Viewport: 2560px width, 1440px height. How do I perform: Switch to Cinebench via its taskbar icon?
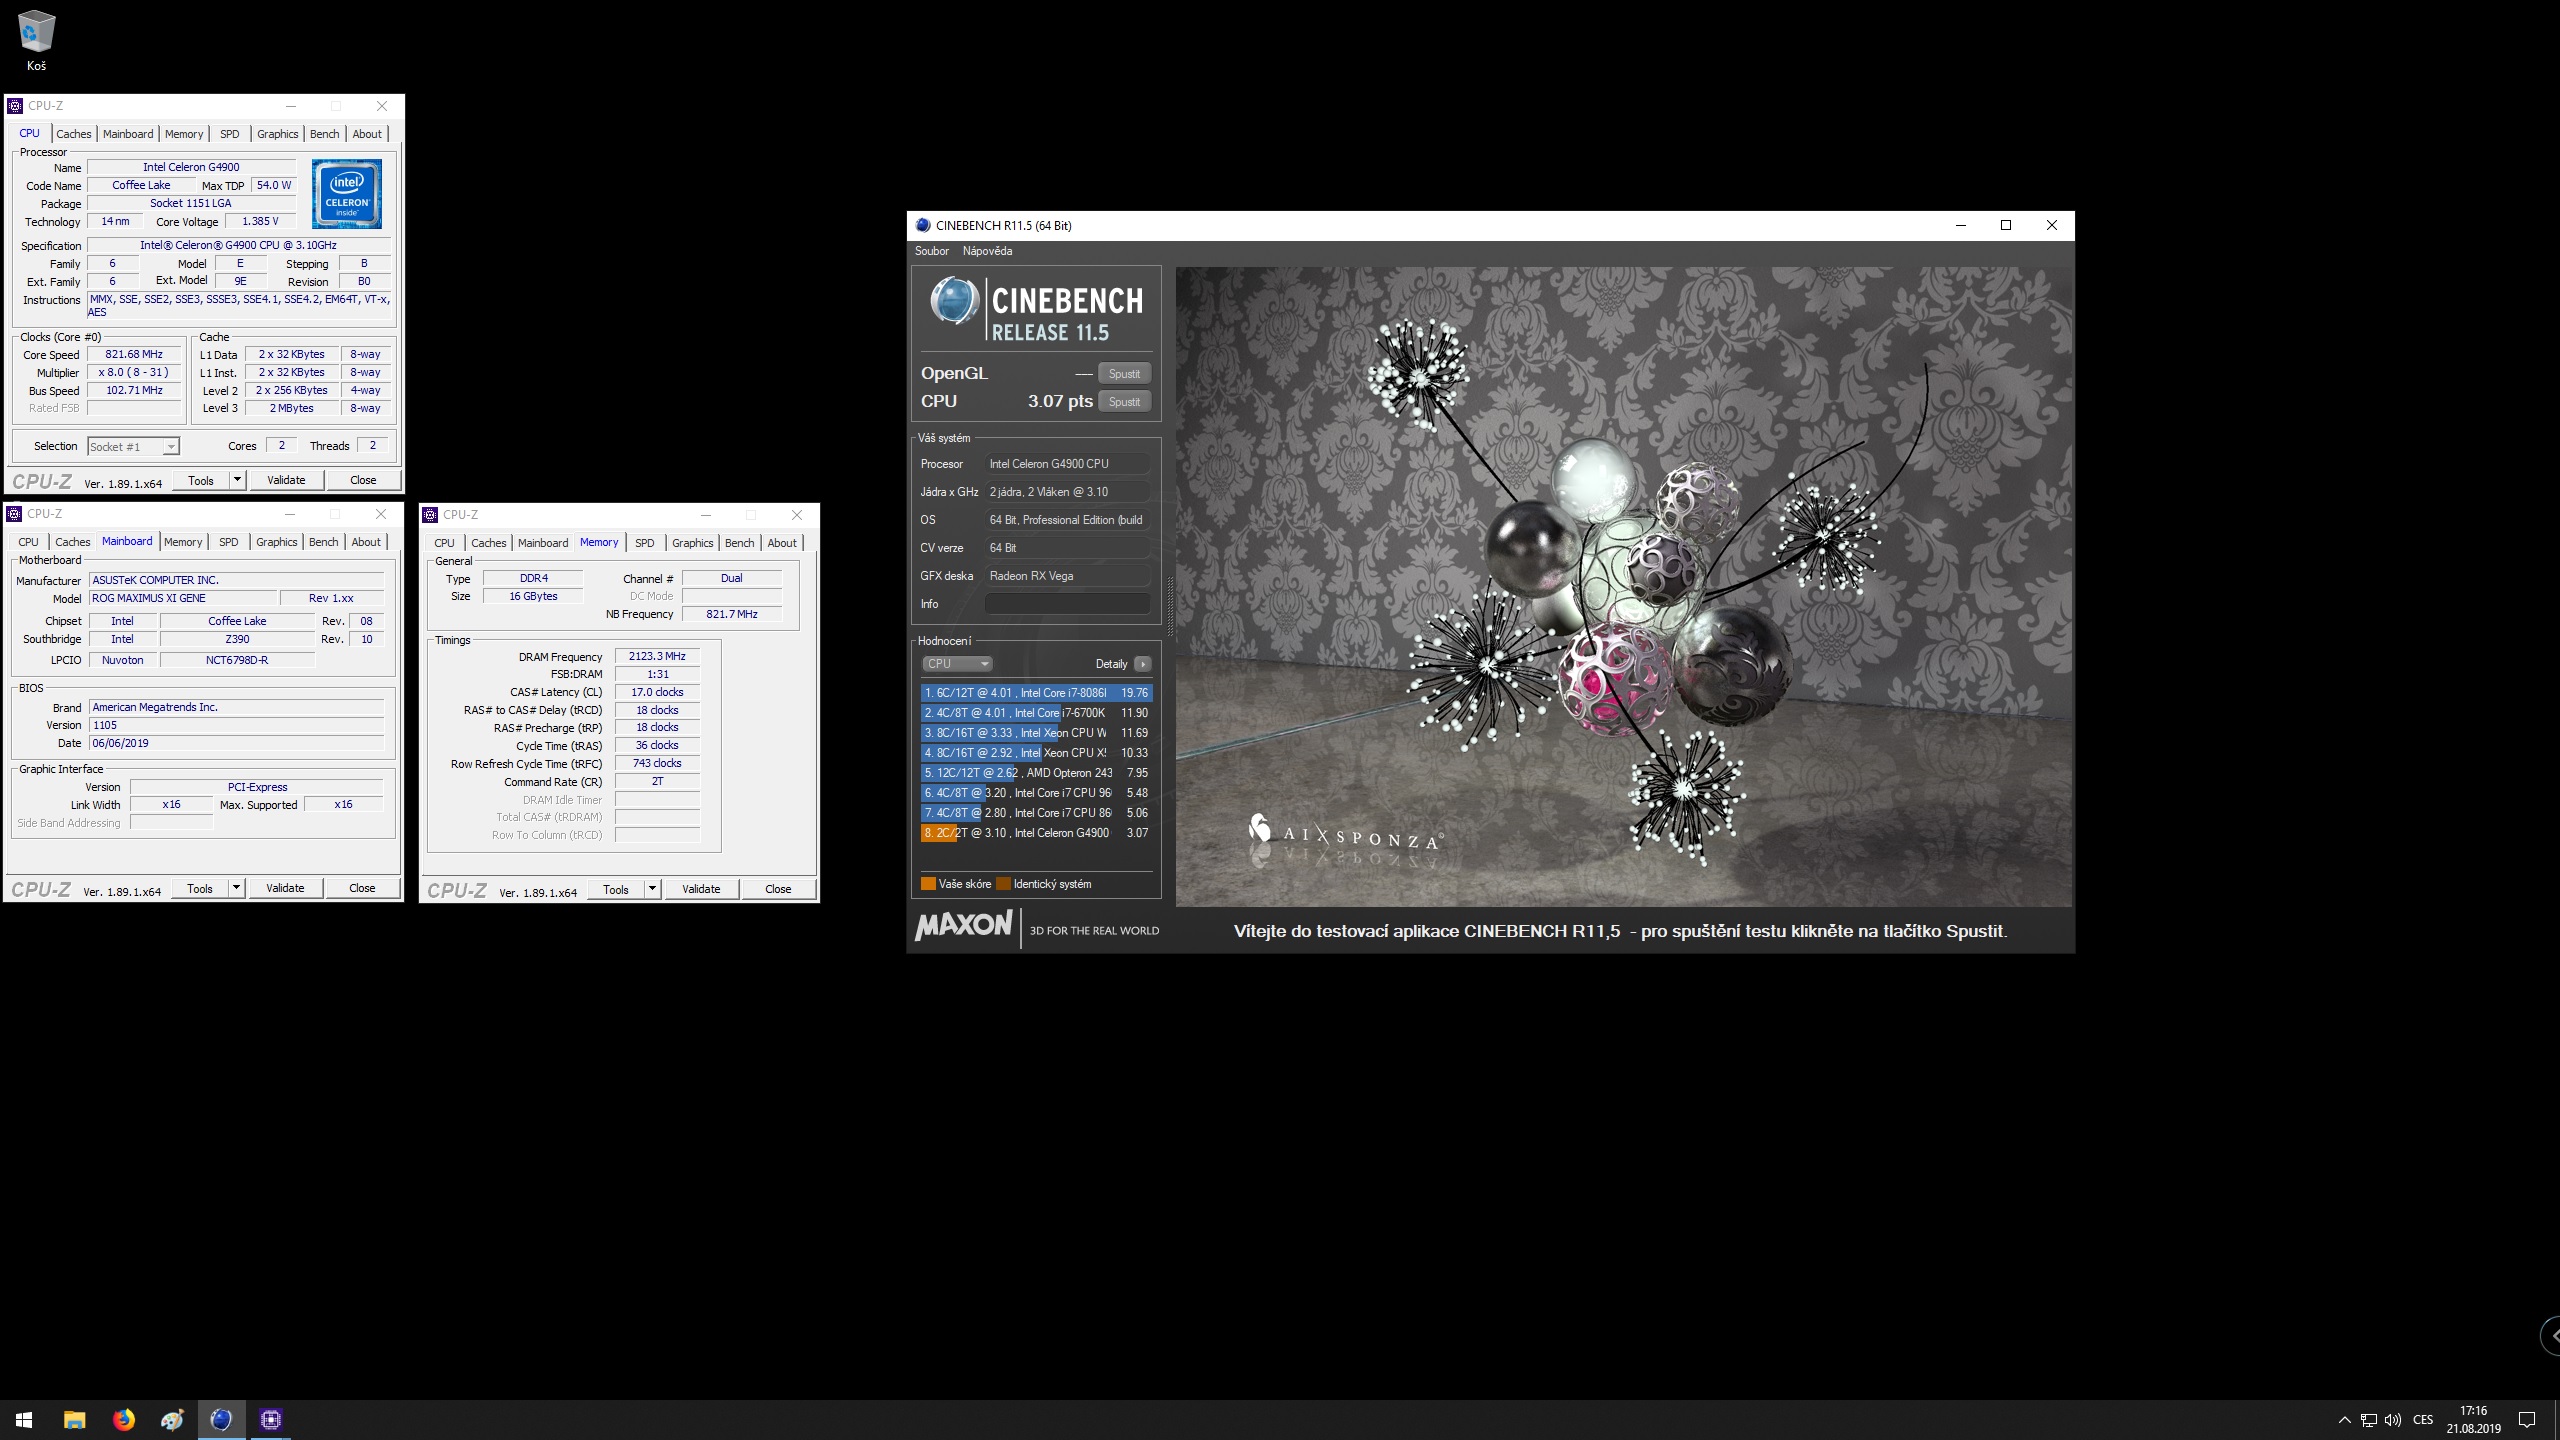pos(221,1419)
